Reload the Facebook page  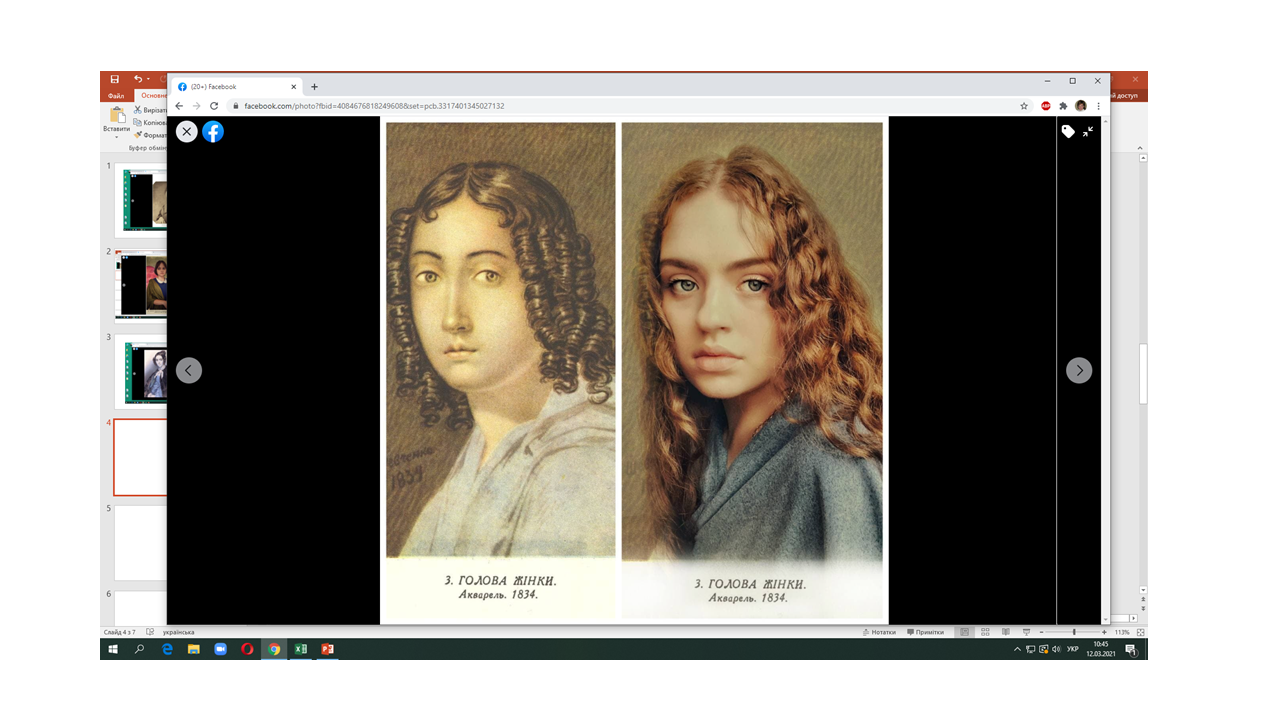tap(214, 106)
